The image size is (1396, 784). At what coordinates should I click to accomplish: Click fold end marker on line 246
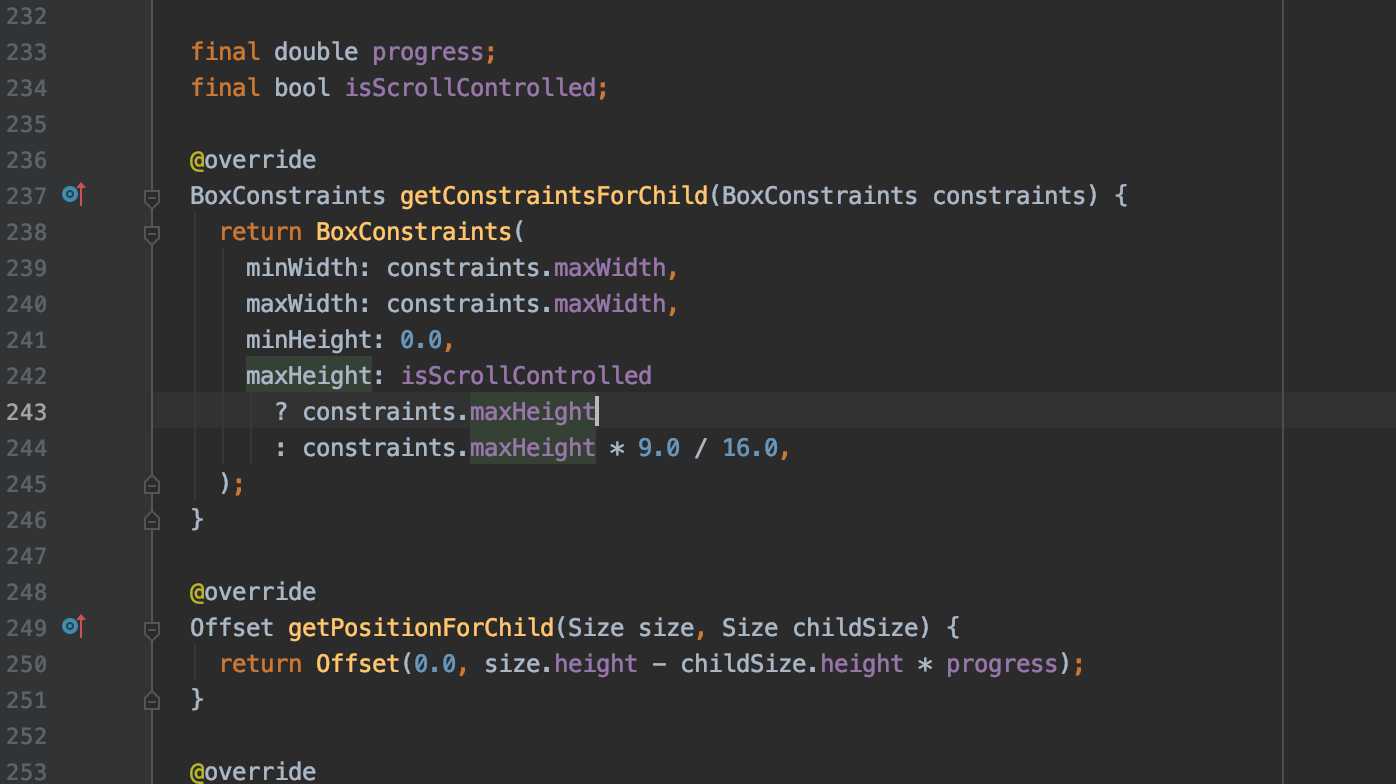pyautogui.click(x=152, y=520)
